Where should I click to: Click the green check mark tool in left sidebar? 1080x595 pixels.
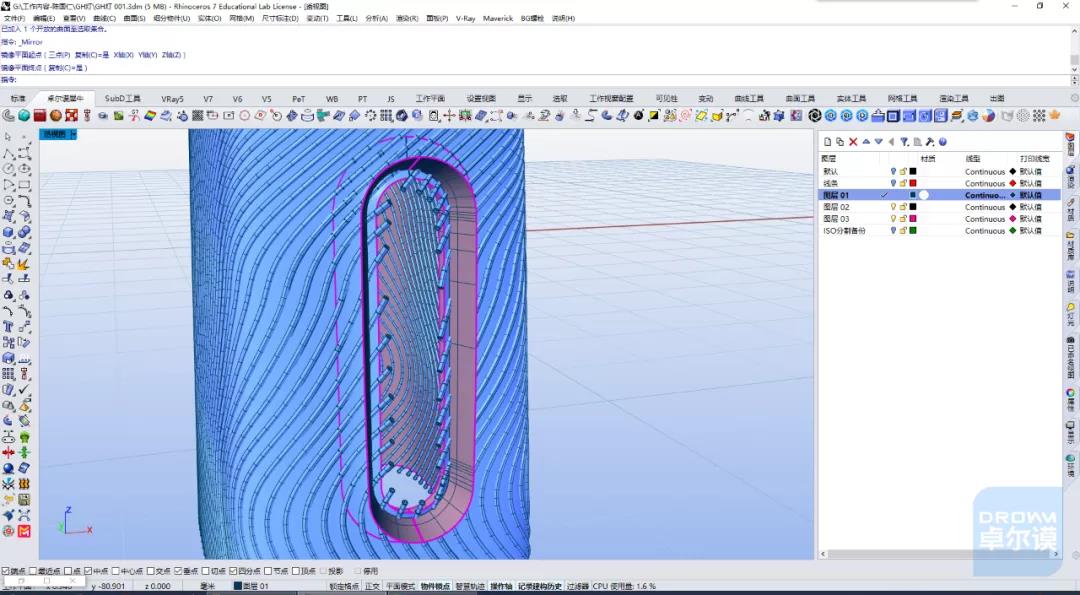coord(24,390)
